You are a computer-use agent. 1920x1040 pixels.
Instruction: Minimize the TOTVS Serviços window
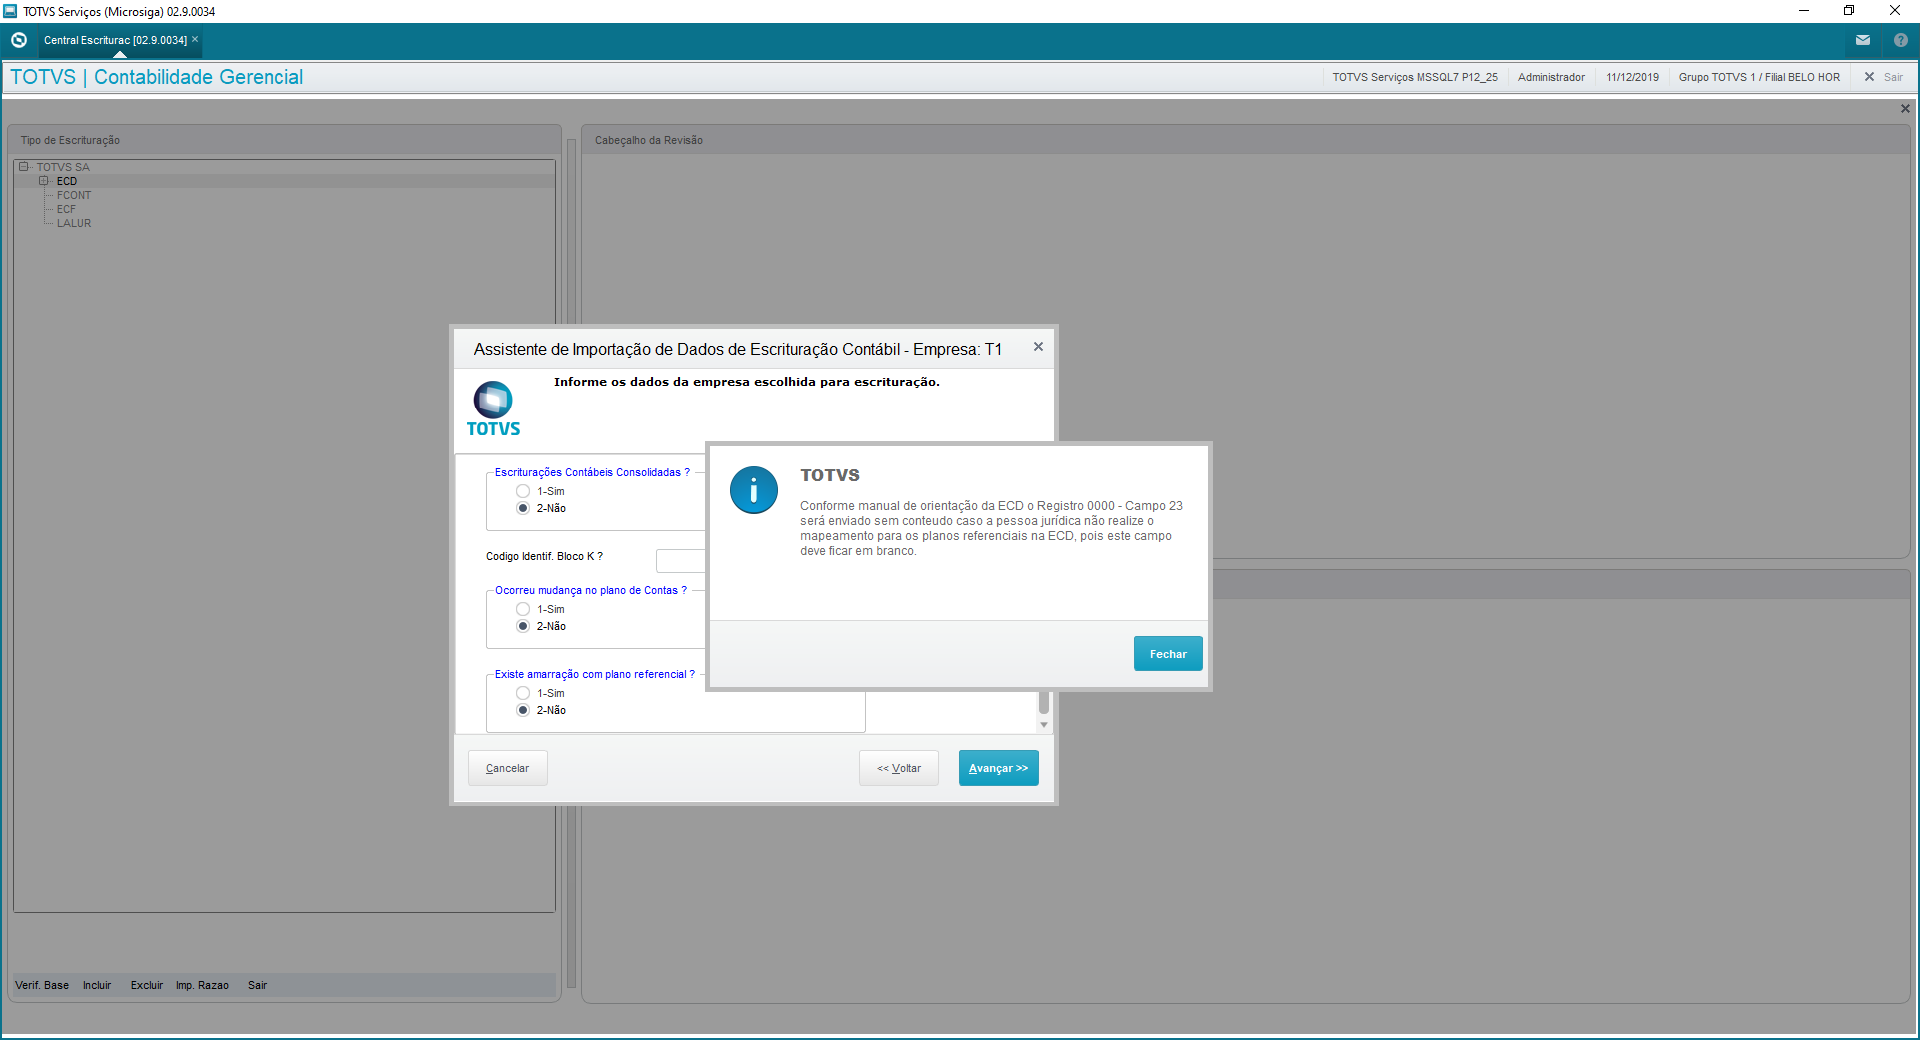(x=1804, y=11)
